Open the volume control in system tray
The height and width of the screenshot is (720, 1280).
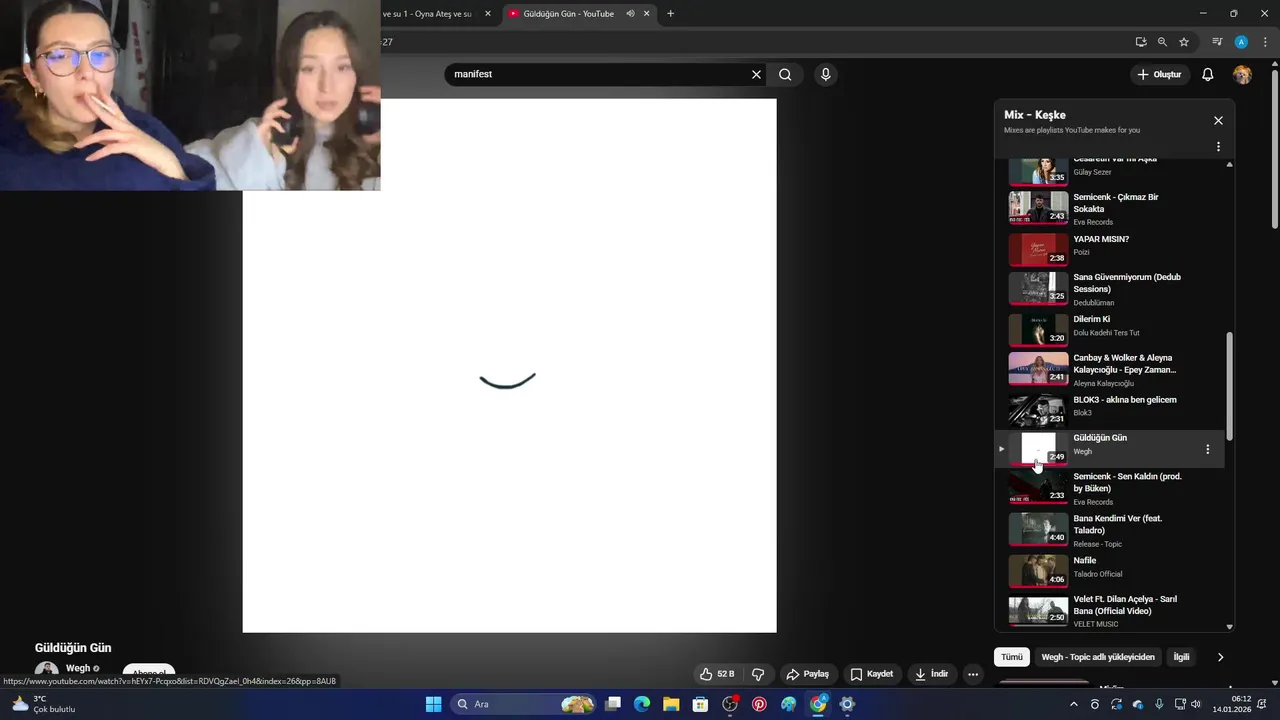[1196, 704]
